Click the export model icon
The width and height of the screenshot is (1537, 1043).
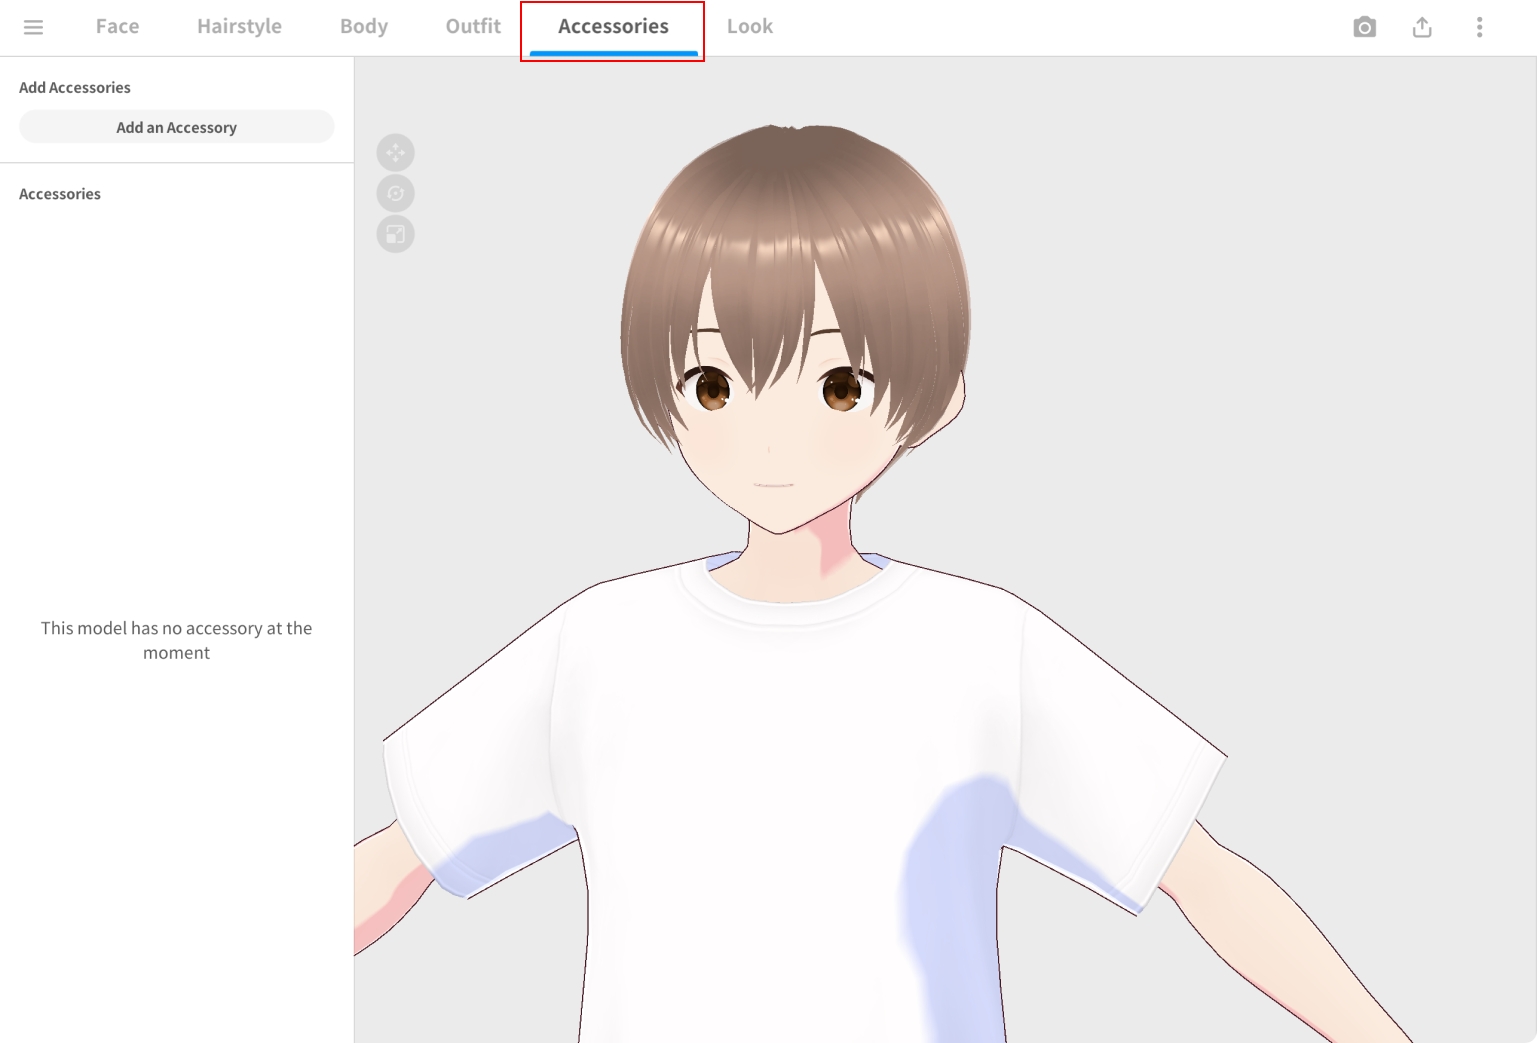coord(1422,27)
